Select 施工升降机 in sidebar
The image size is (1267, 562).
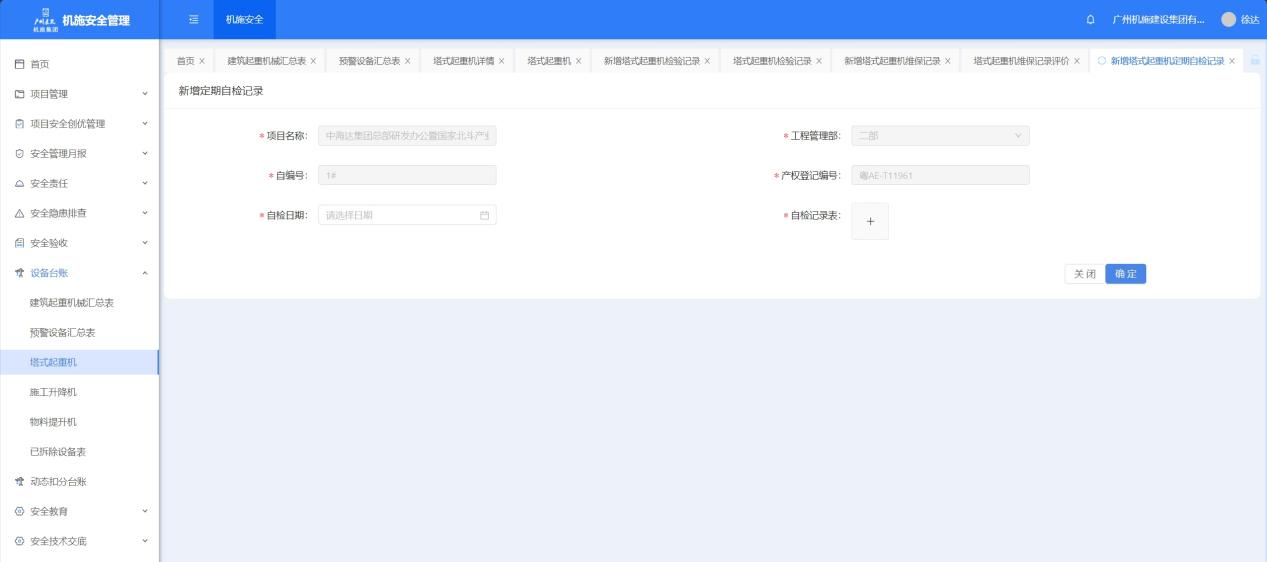pyautogui.click(x=53, y=392)
